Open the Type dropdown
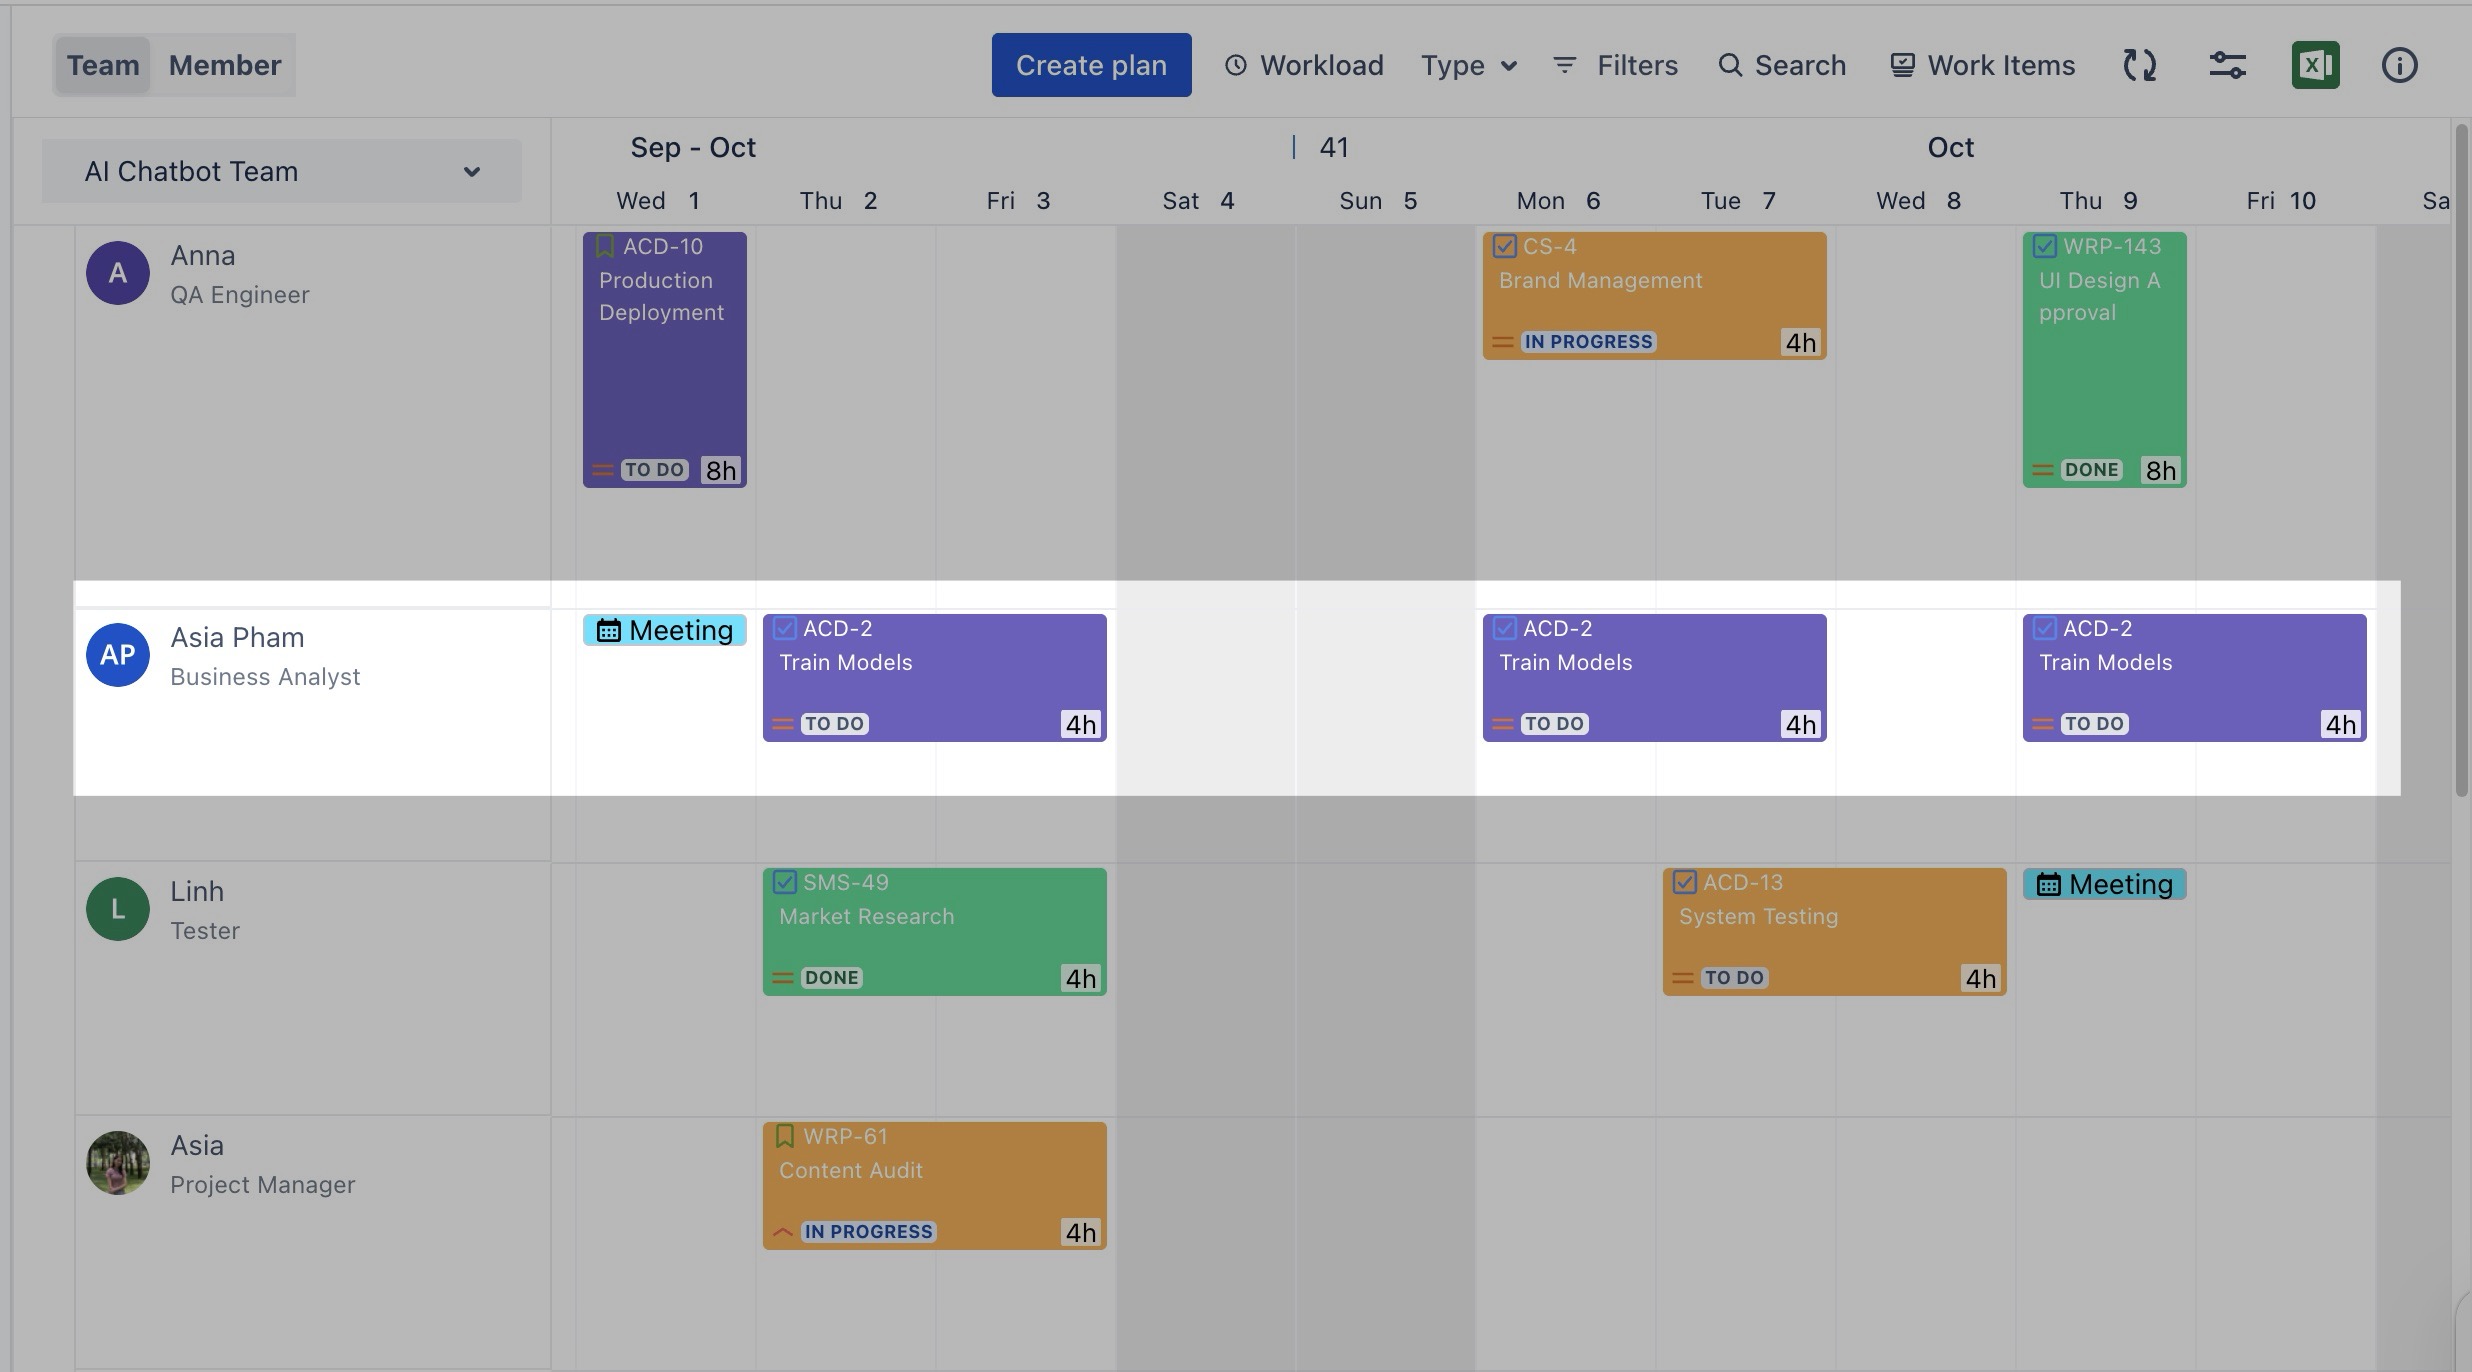 (1468, 66)
